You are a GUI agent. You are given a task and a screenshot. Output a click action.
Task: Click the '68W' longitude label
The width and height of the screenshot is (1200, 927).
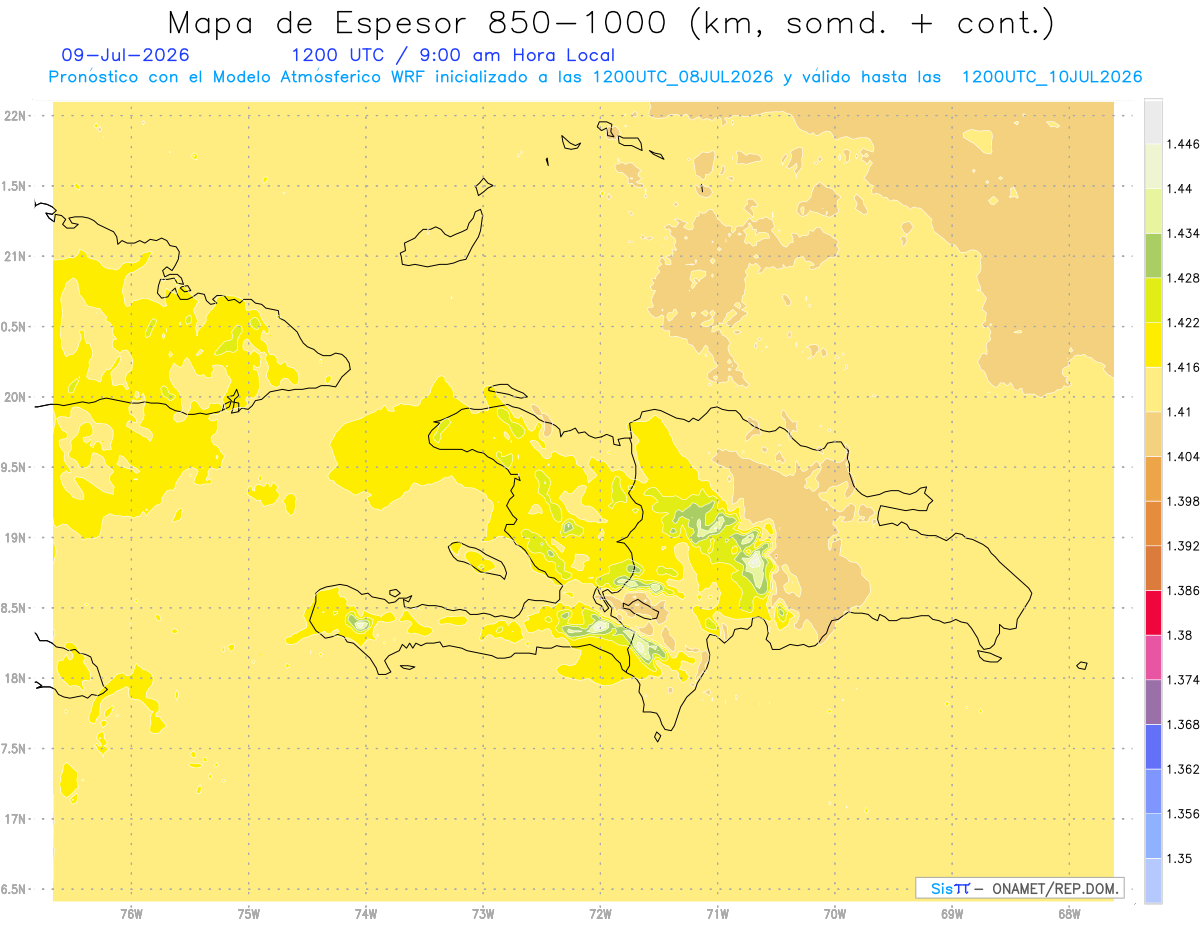click(x=1069, y=914)
